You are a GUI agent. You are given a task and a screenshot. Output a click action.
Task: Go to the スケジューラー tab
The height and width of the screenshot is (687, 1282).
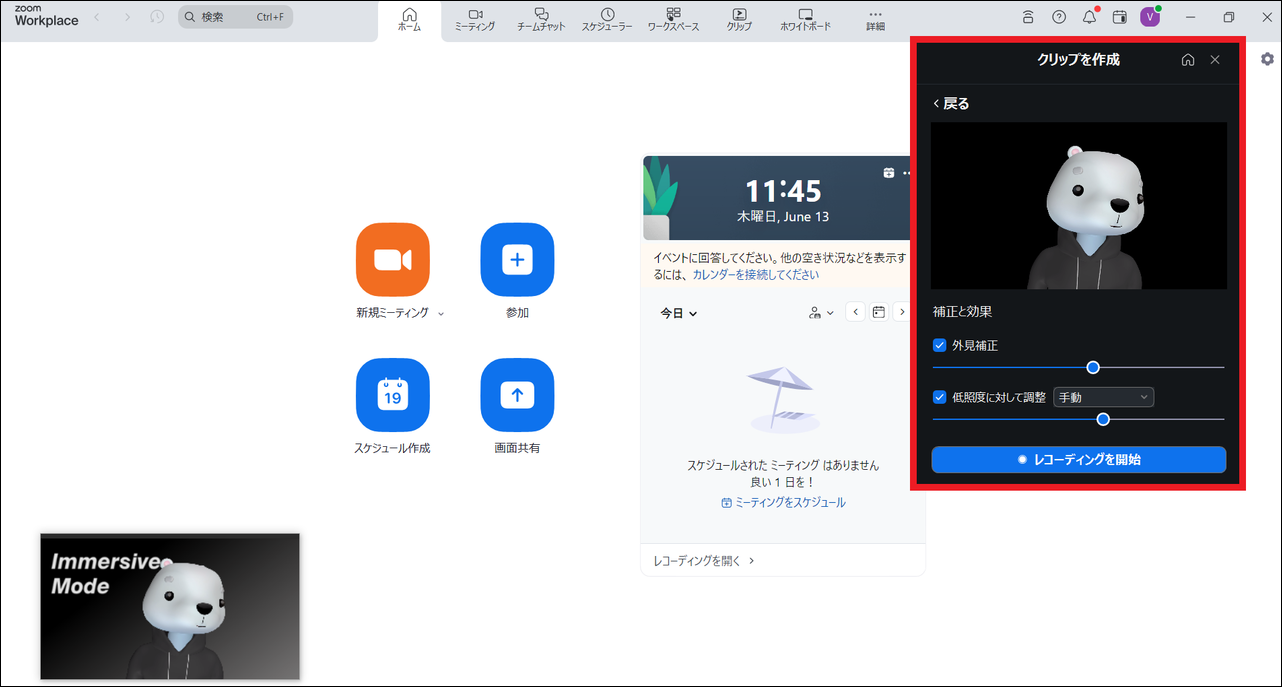tap(607, 20)
